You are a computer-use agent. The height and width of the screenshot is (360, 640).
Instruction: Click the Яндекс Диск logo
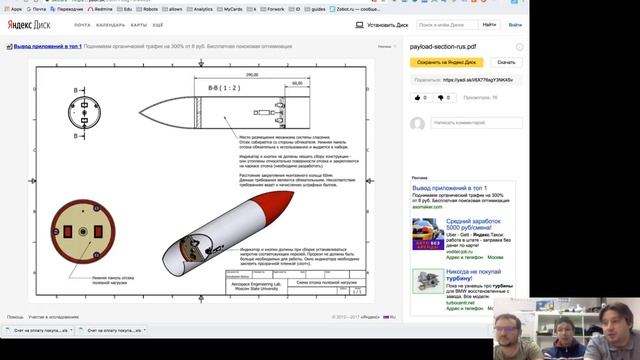tap(29, 25)
